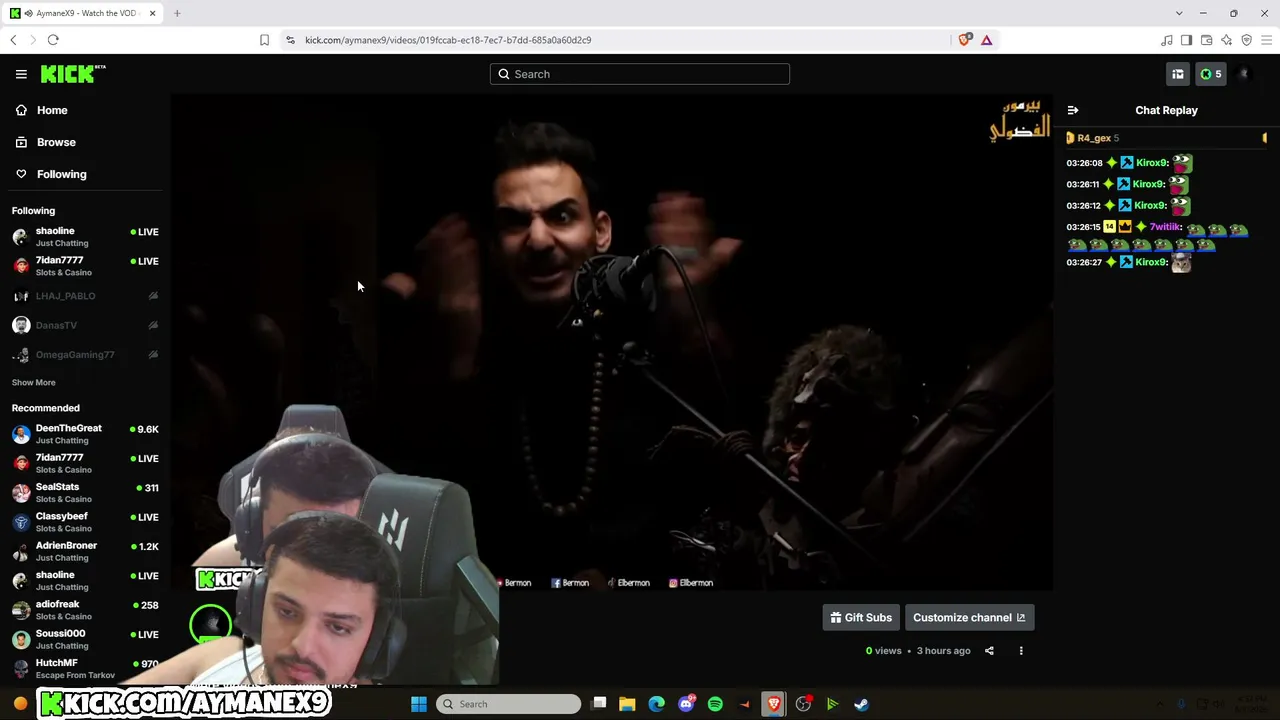Click into the Kick search field

click(x=640, y=74)
